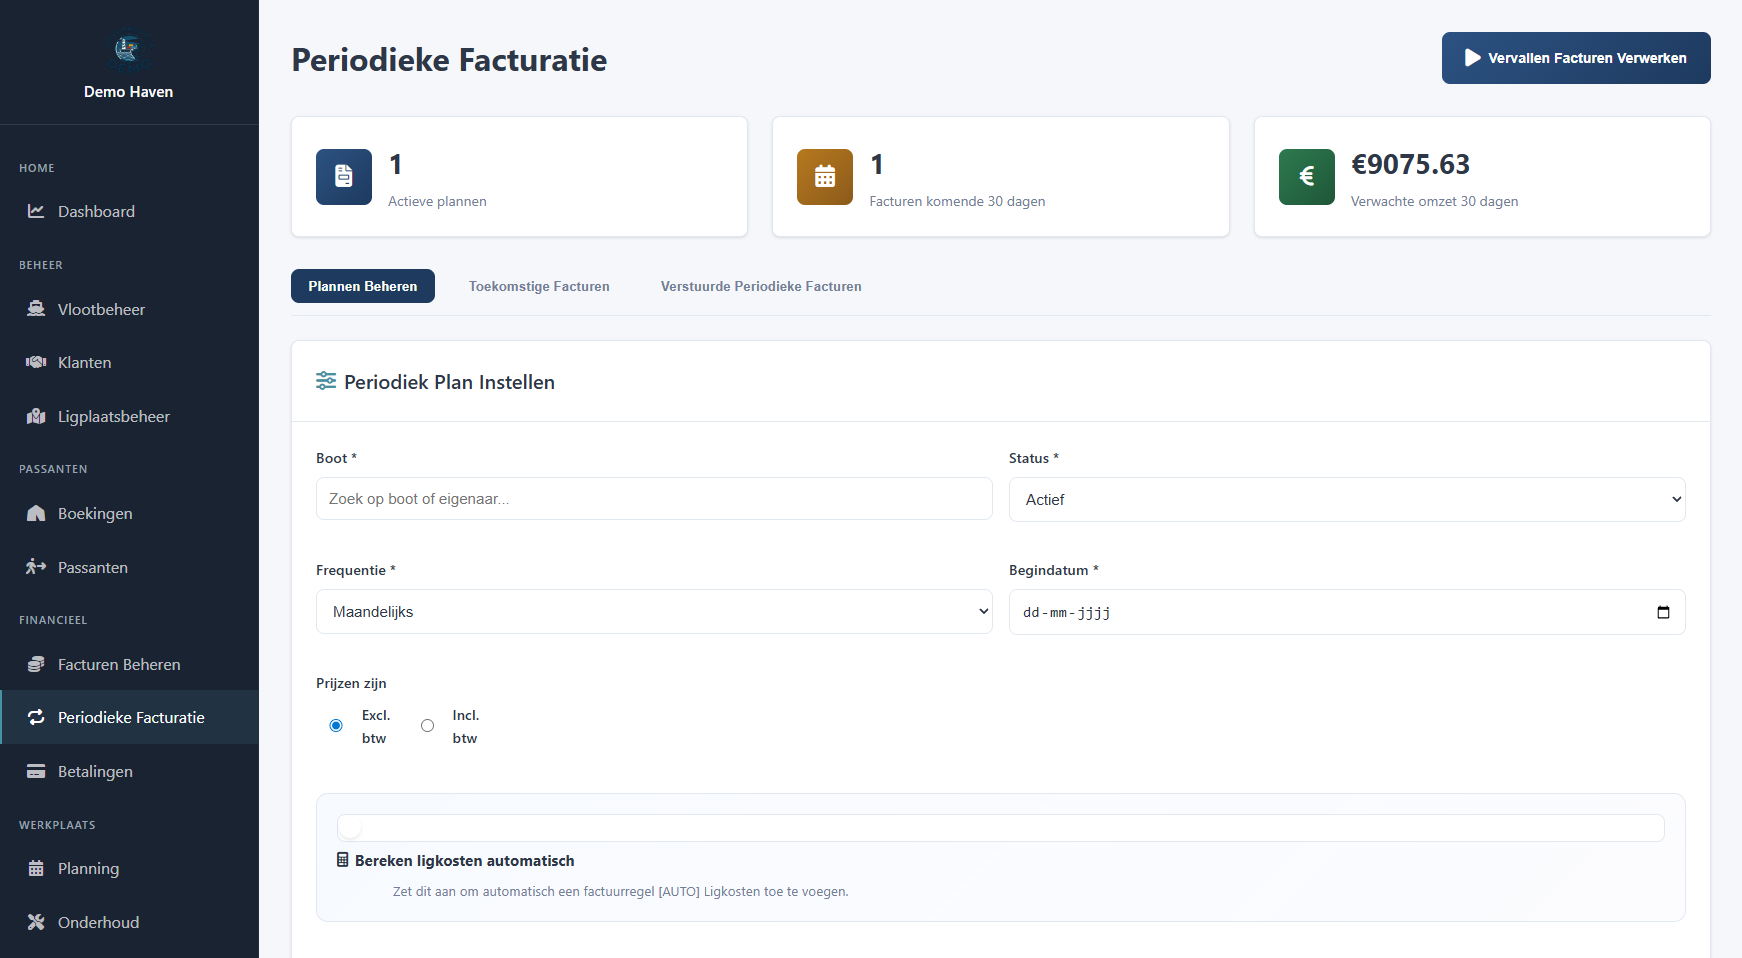Screen dimensions: 1742x958
Task: Click the Planning calendar icon
Action: click(36, 868)
